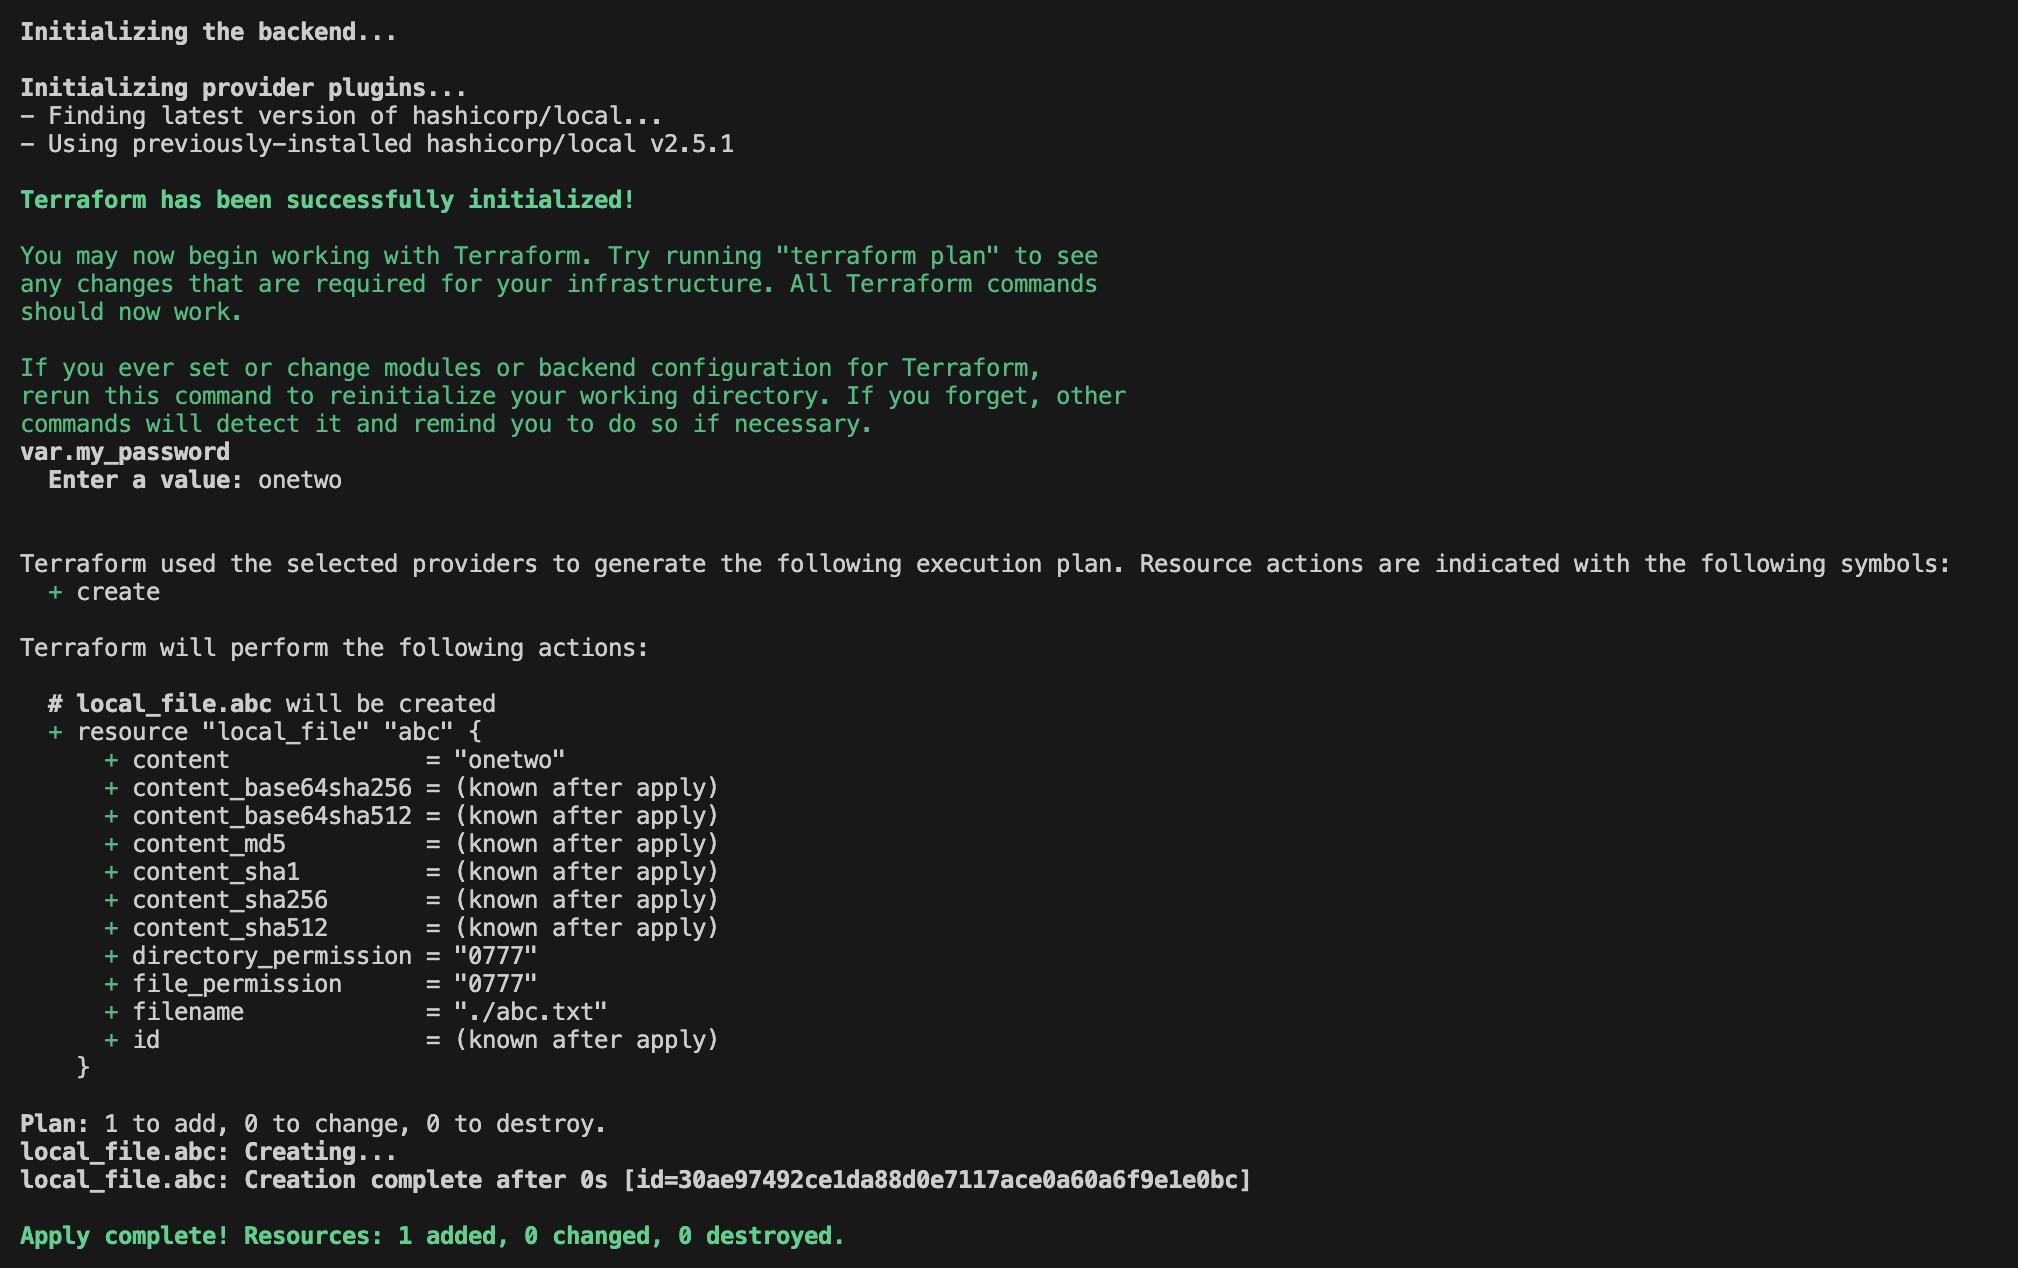Click the plus symbol beside filename attribute
The height and width of the screenshot is (1268, 2018).
(x=111, y=1012)
